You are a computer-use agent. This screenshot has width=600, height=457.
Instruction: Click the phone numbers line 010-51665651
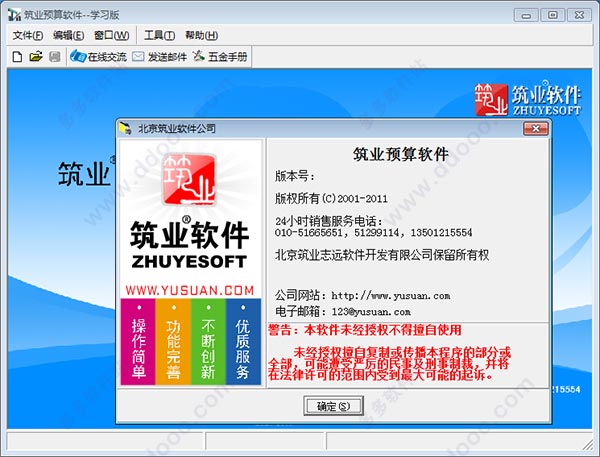click(373, 232)
